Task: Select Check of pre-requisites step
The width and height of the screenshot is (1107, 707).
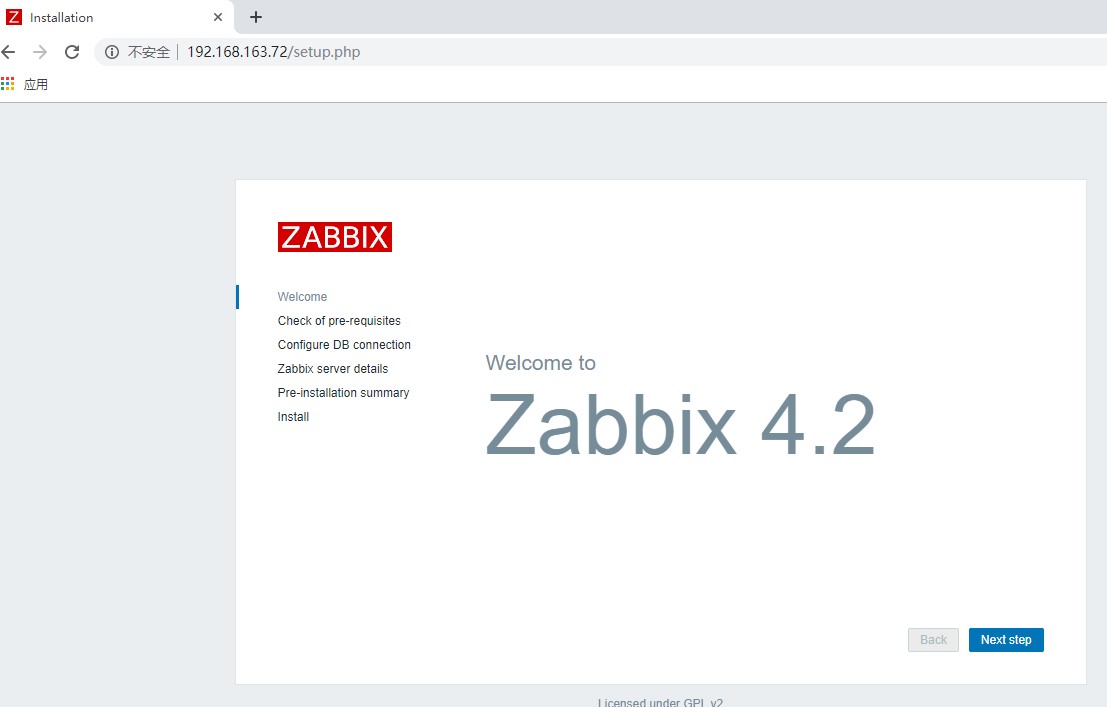Action: pyautogui.click(x=339, y=321)
